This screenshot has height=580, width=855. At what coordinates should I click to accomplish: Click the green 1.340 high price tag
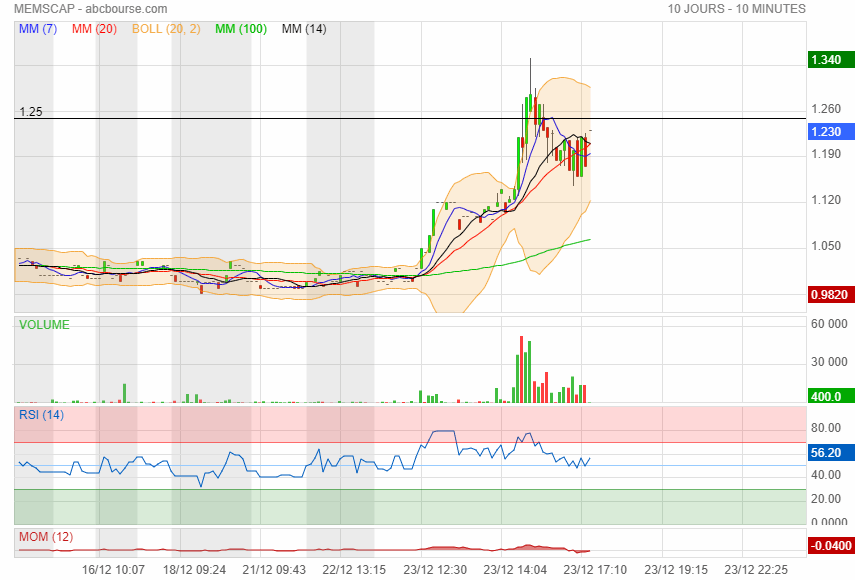click(831, 59)
